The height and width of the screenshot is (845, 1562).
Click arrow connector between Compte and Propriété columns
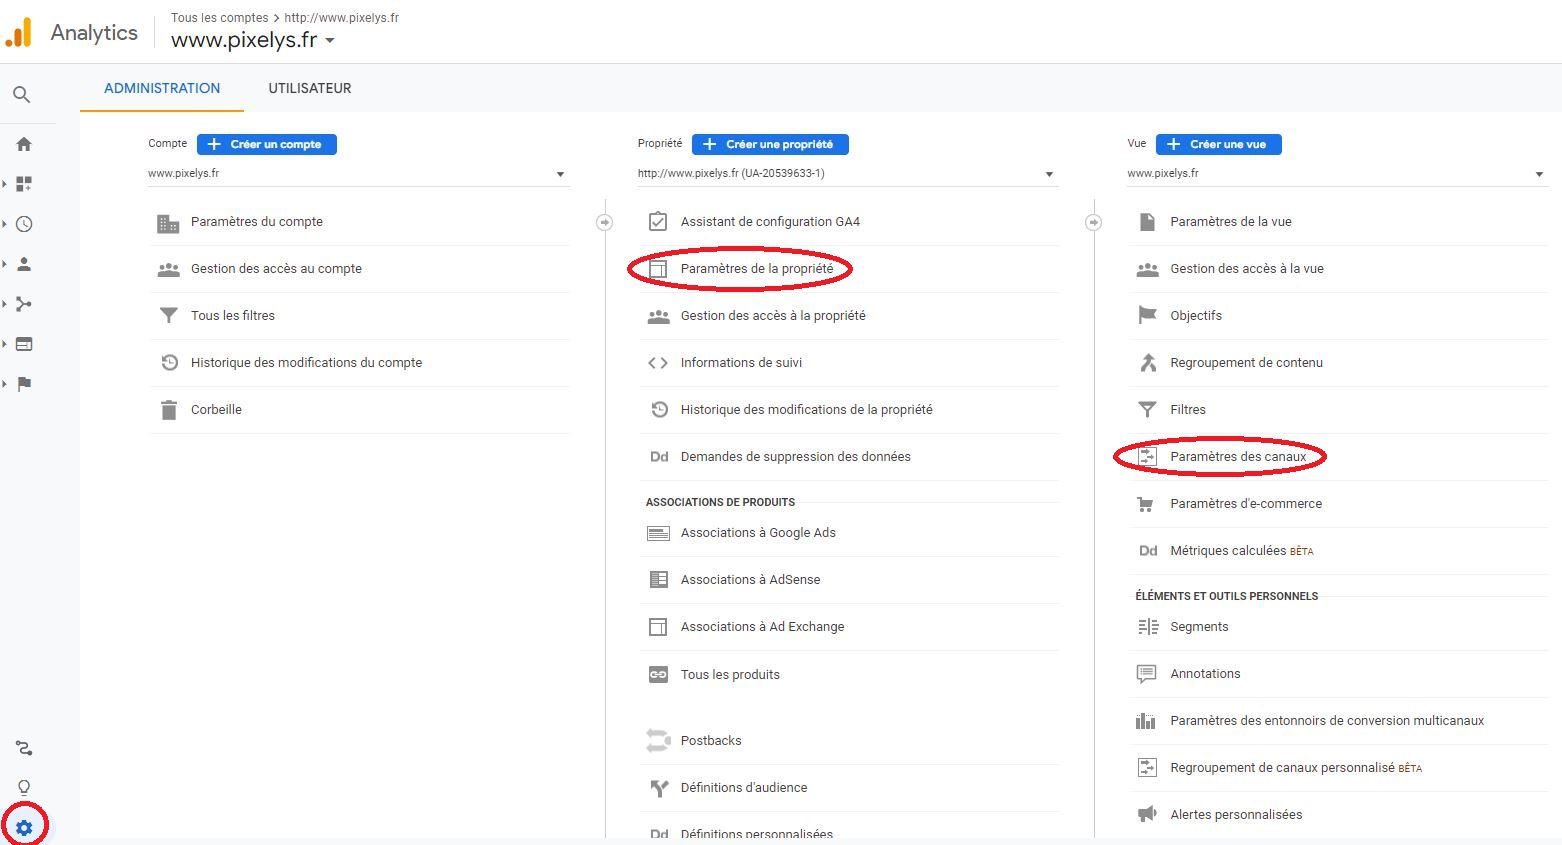pyautogui.click(x=604, y=222)
